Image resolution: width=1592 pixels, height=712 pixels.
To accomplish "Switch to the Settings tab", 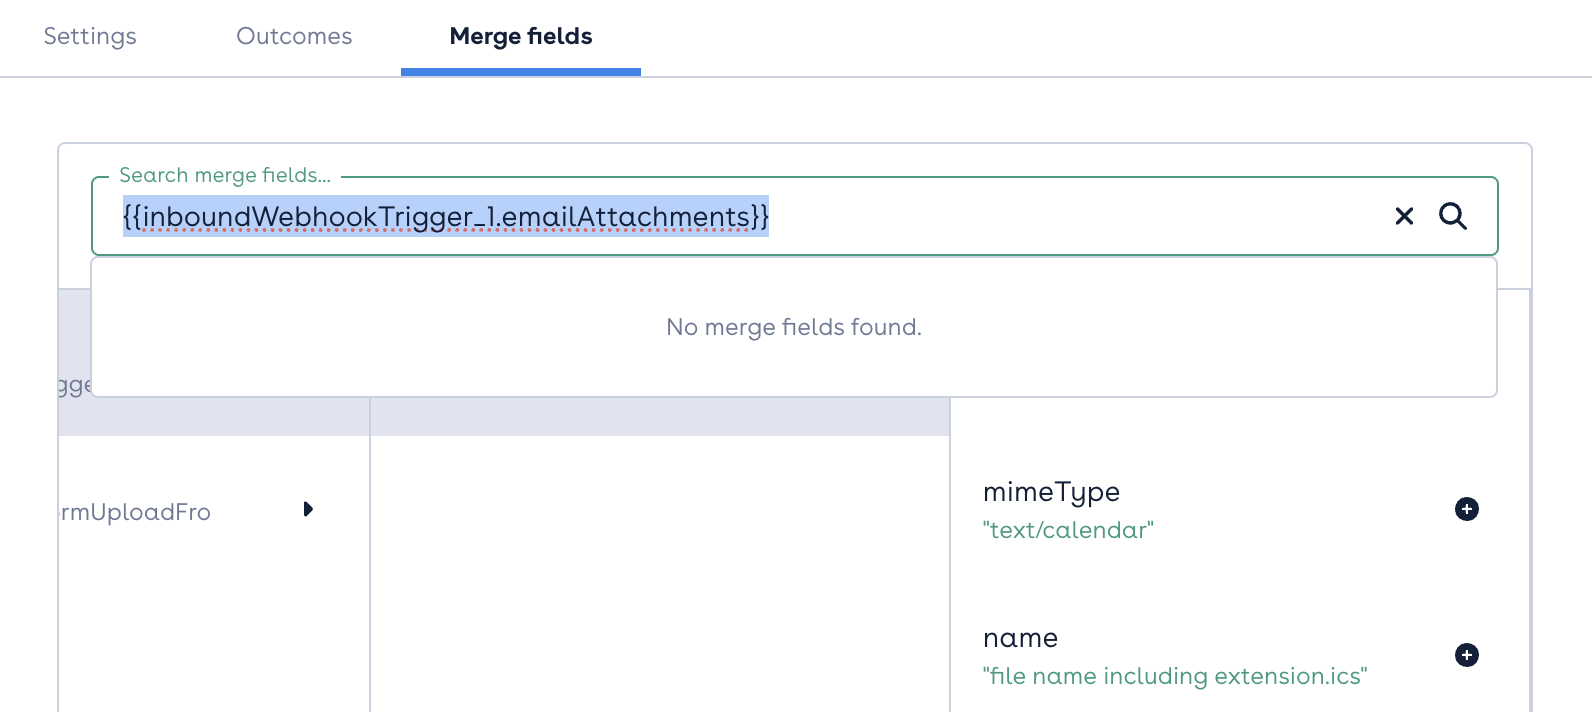I will click(x=90, y=36).
